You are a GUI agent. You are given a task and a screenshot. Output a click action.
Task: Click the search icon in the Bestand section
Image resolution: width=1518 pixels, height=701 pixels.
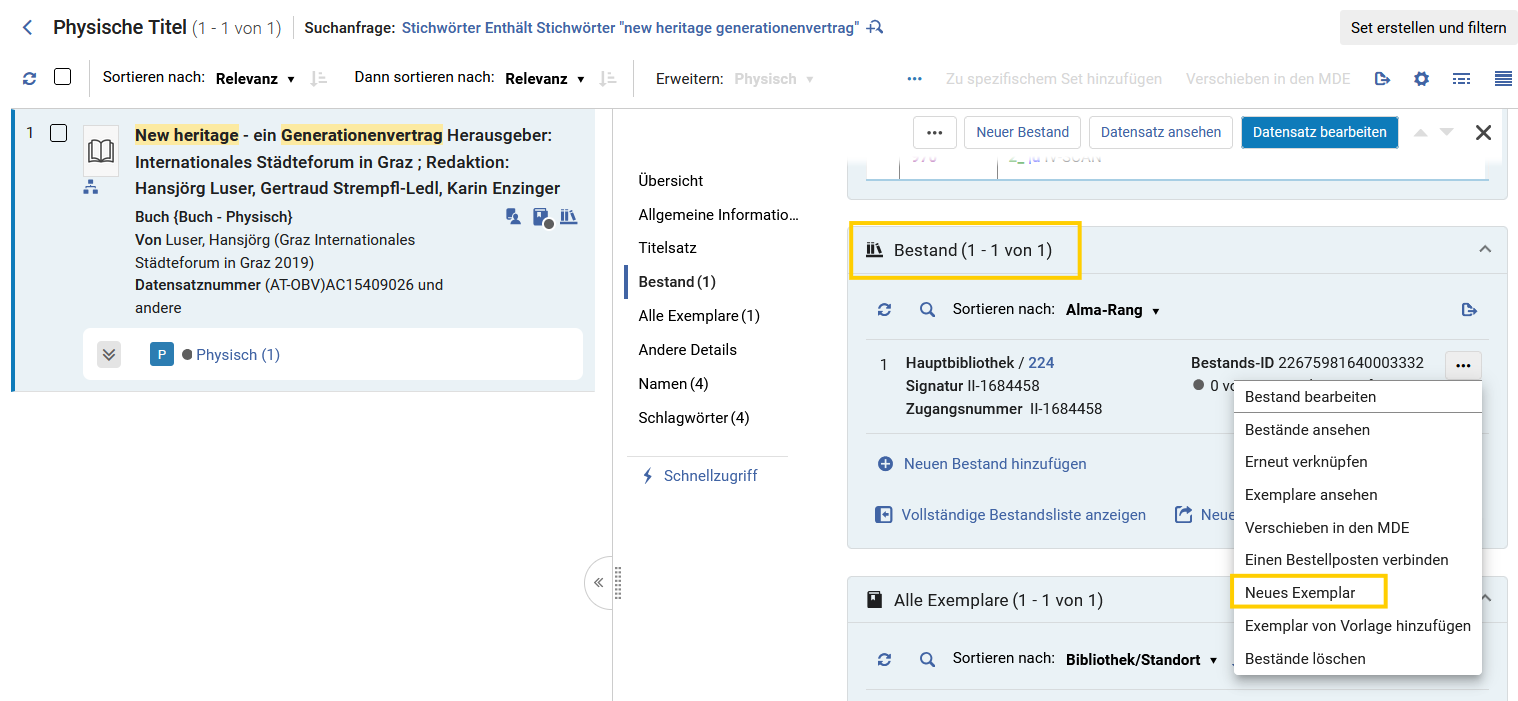point(927,310)
